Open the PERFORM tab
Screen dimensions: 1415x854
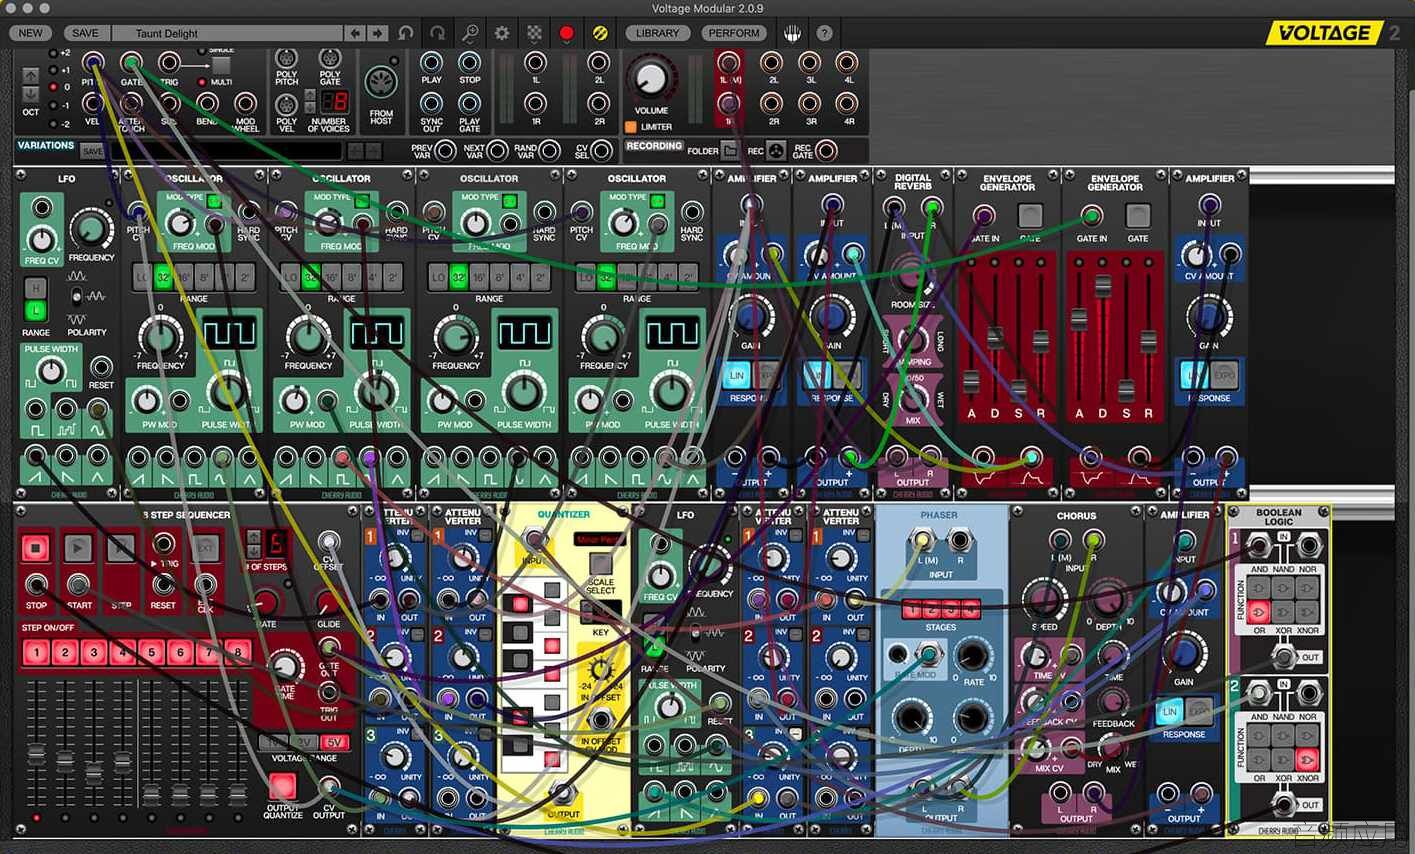[734, 33]
